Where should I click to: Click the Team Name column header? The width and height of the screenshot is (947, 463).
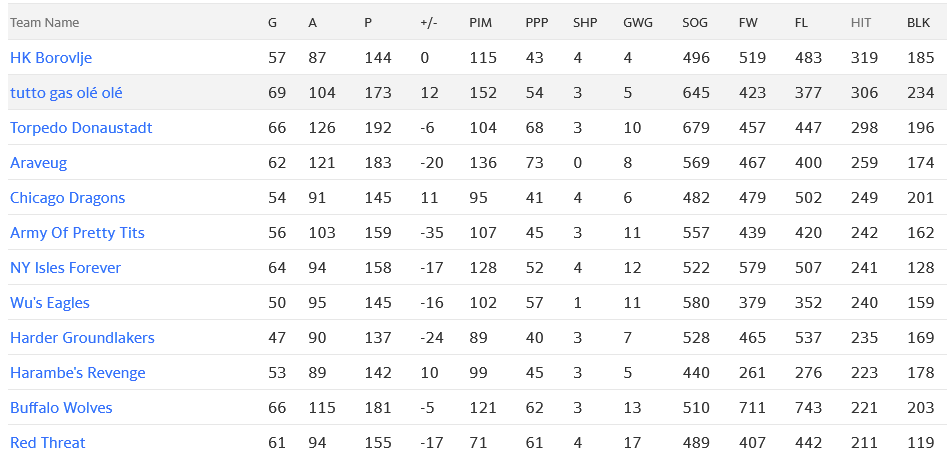pos(44,22)
